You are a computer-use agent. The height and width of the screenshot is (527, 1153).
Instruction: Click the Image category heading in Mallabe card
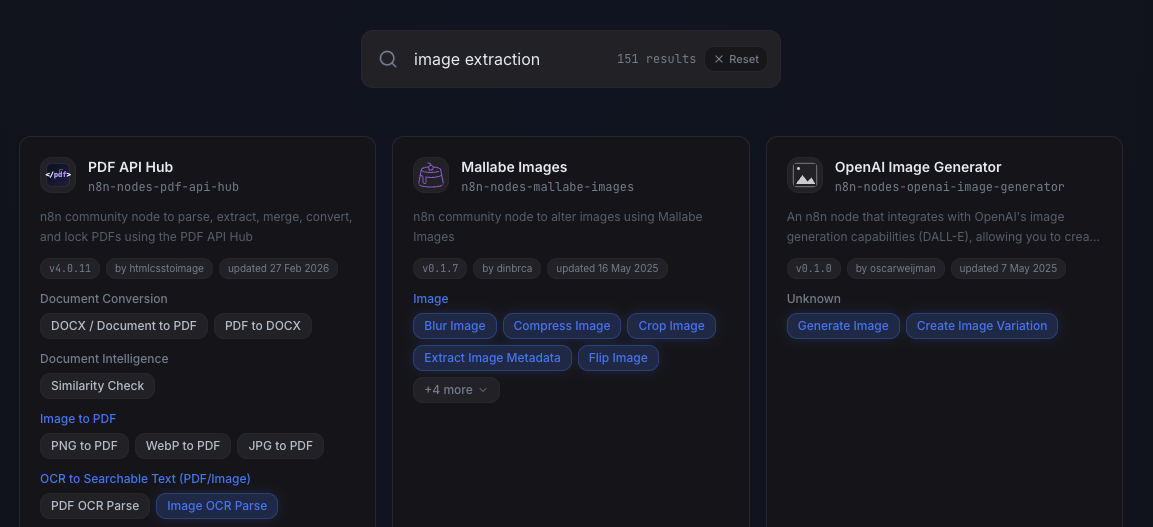(x=431, y=298)
